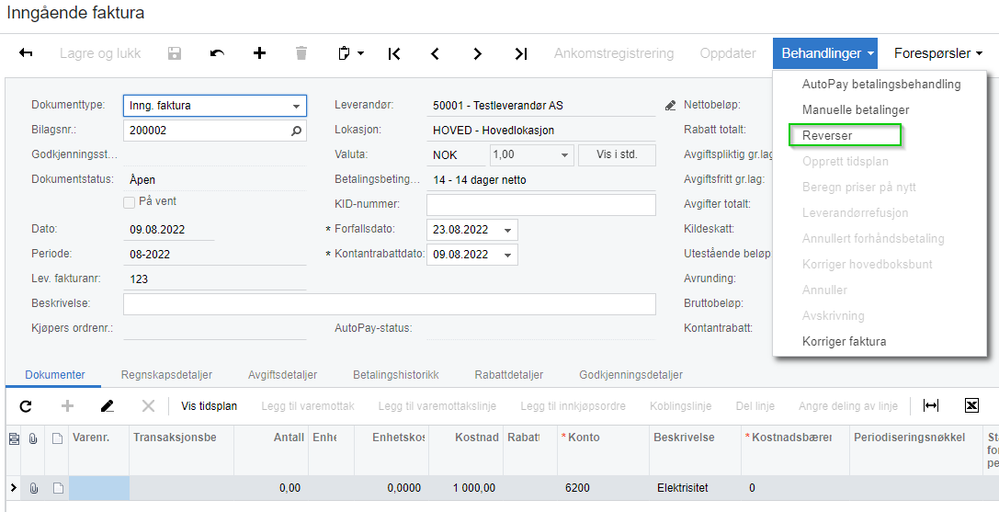
Task: Switch to Rabattdetaljer tab
Action: [508, 374]
